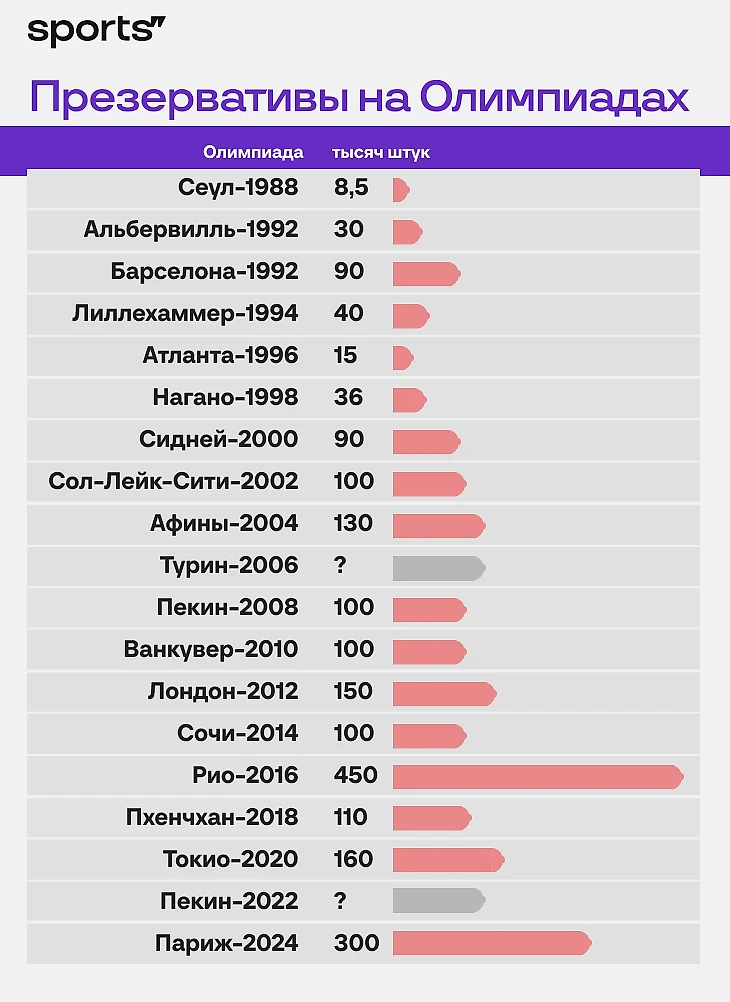Screen dimensions: 730x1002
Task: Select the тысяч штук column header
Action: [381, 153]
